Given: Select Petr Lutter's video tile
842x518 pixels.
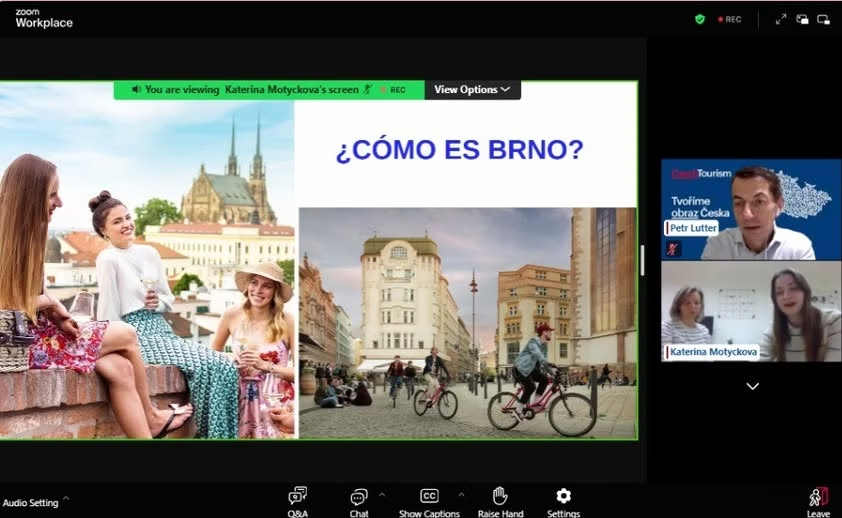Looking at the screenshot, I should tap(751, 209).
